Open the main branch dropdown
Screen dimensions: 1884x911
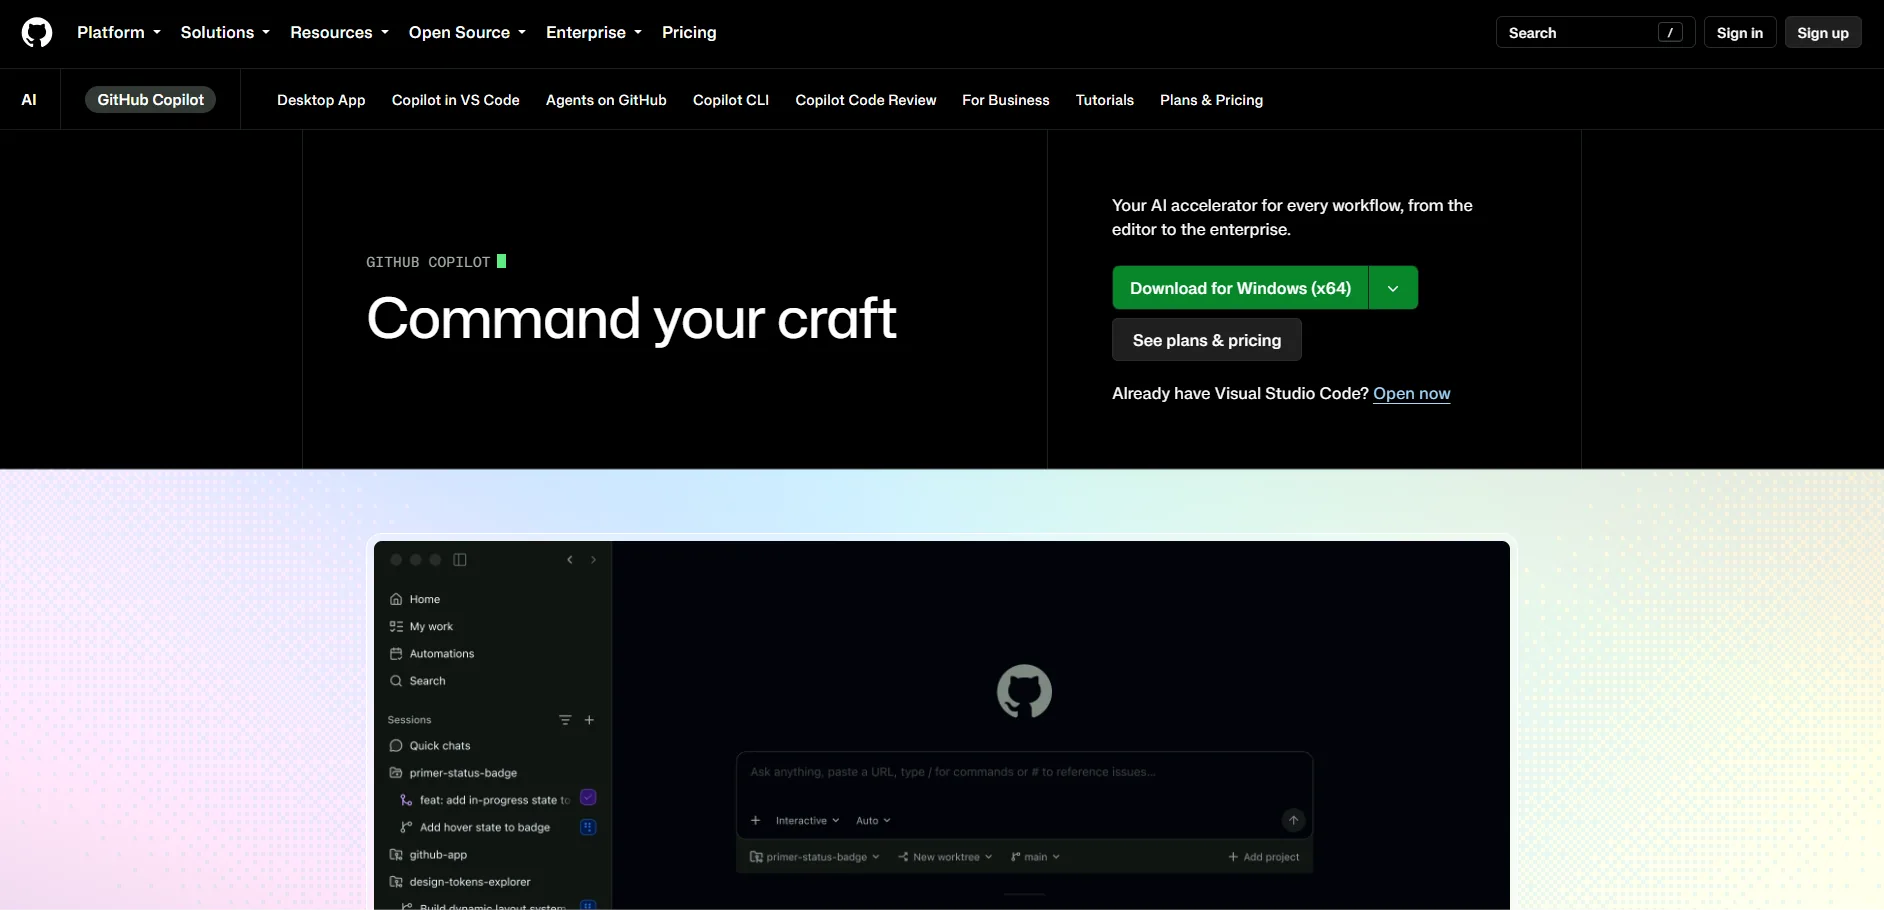(x=1035, y=857)
